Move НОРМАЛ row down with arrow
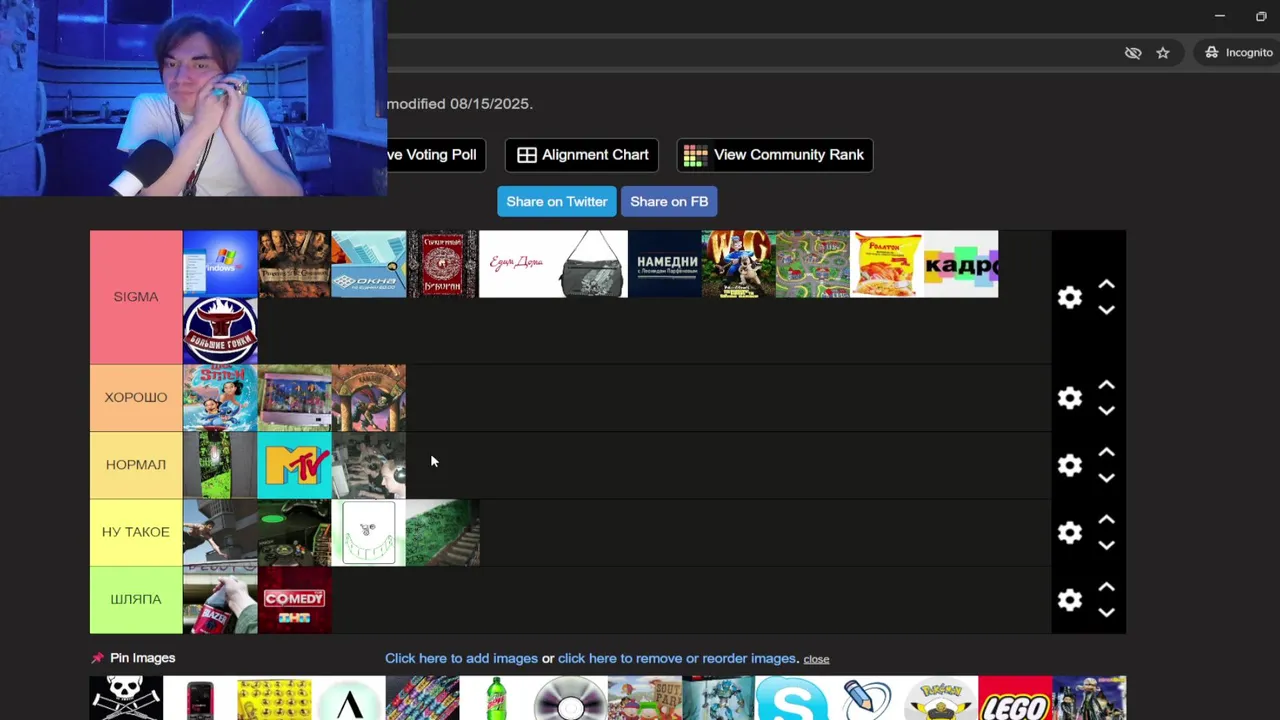Screen dimensions: 1280x720 pyautogui.click(x=1106, y=478)
